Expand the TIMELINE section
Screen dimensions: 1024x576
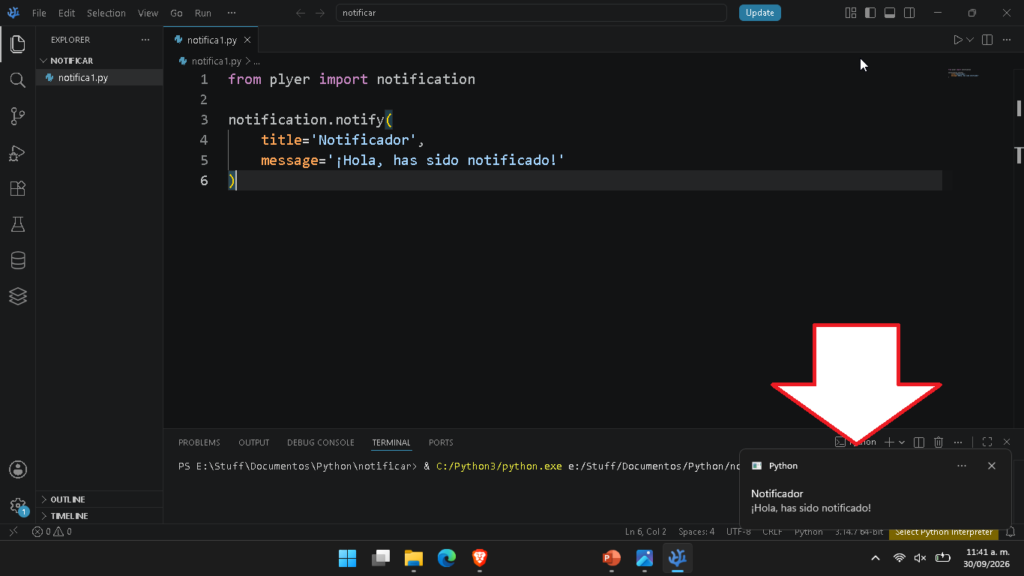click(x=99, y=515)
